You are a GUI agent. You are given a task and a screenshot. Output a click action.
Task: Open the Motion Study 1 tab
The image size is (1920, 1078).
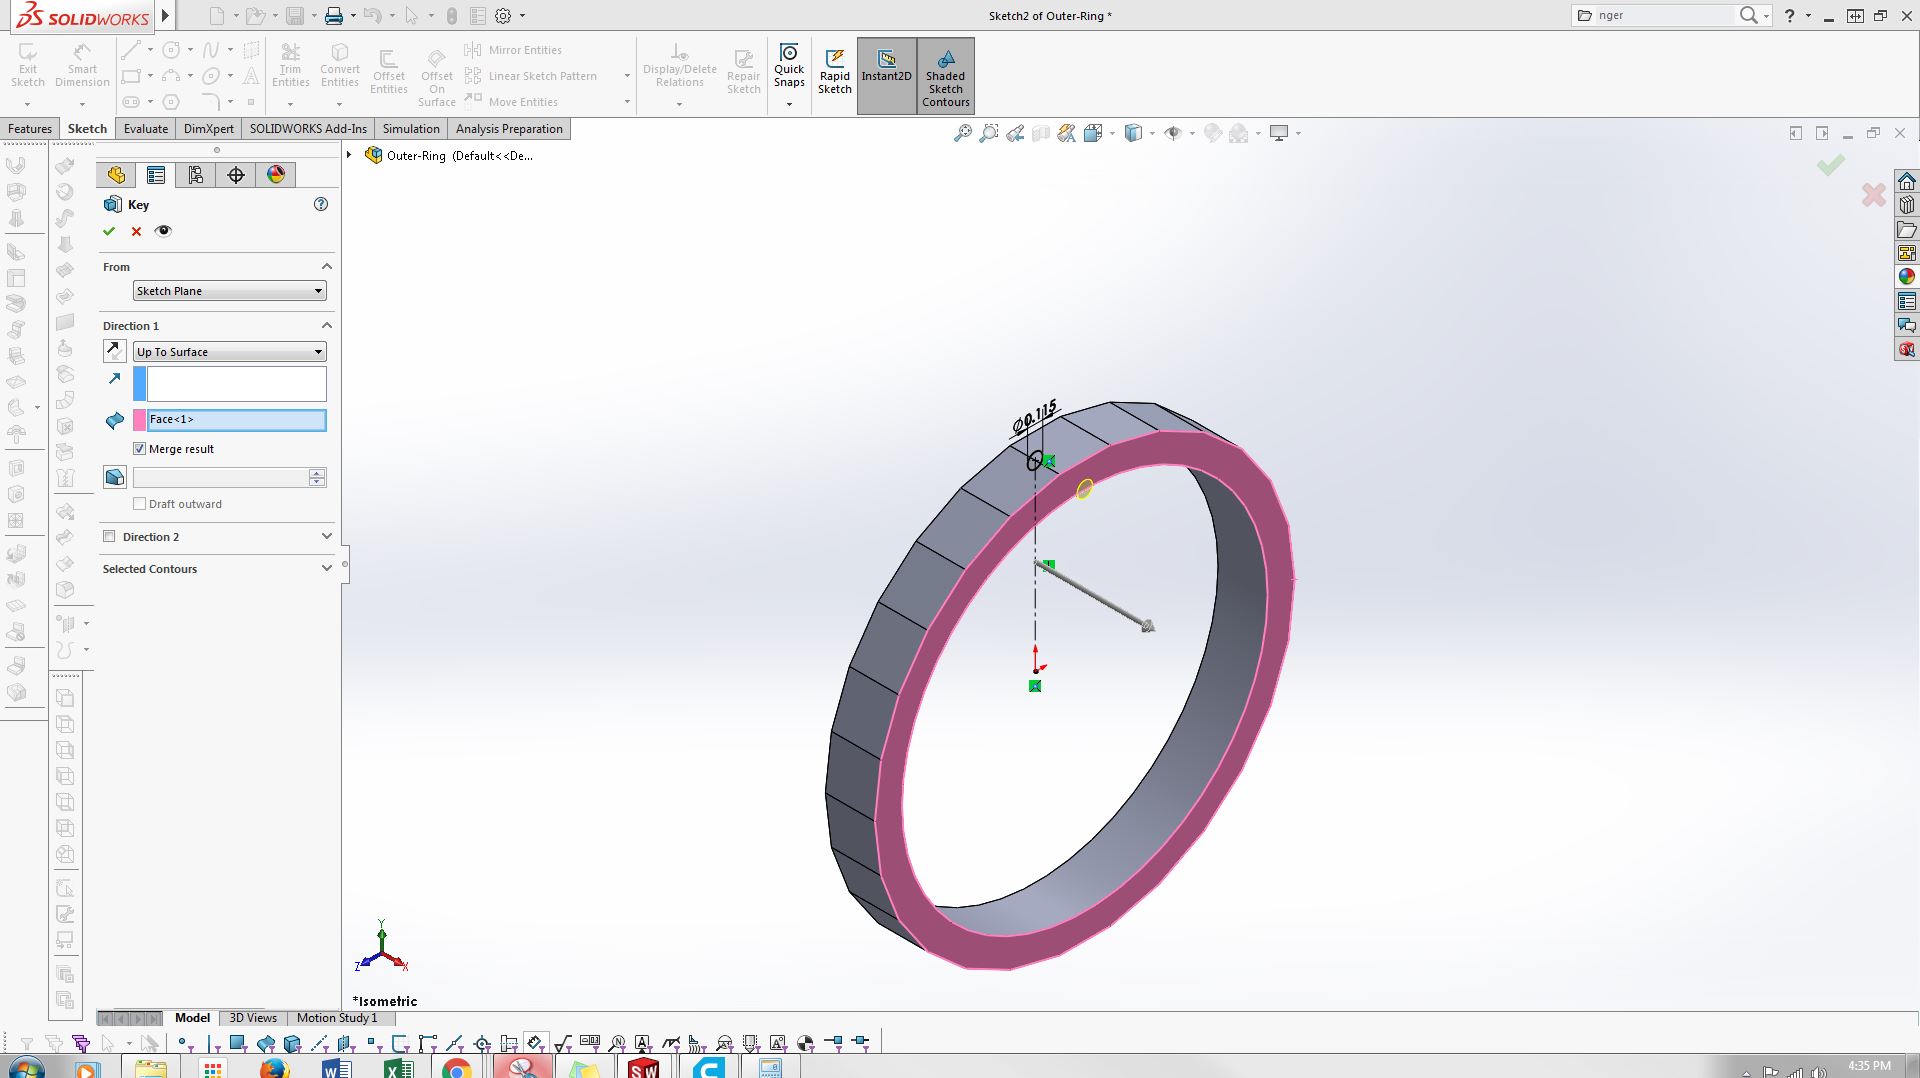[x=337, y=1018]
